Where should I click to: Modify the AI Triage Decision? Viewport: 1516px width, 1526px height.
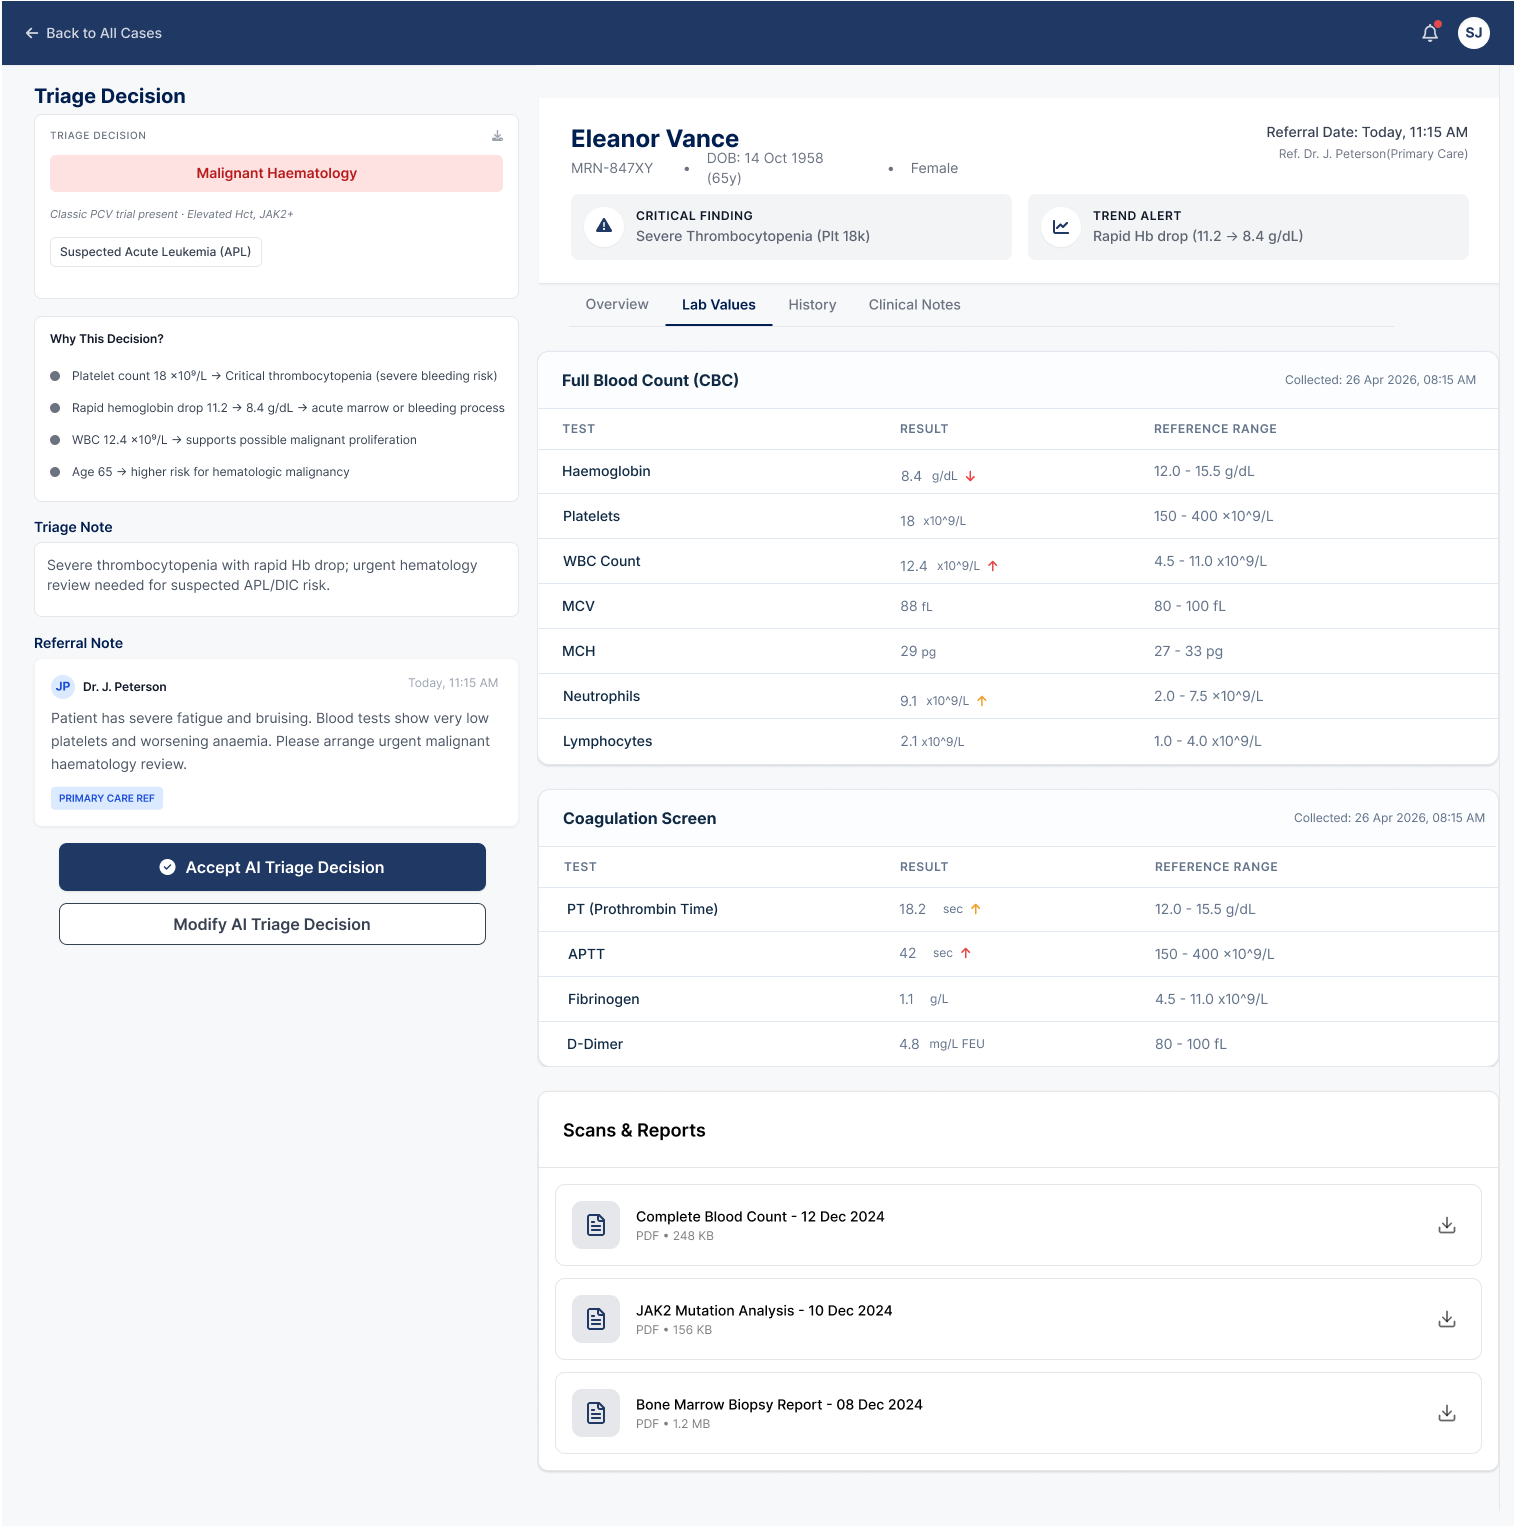pos(272,924)
